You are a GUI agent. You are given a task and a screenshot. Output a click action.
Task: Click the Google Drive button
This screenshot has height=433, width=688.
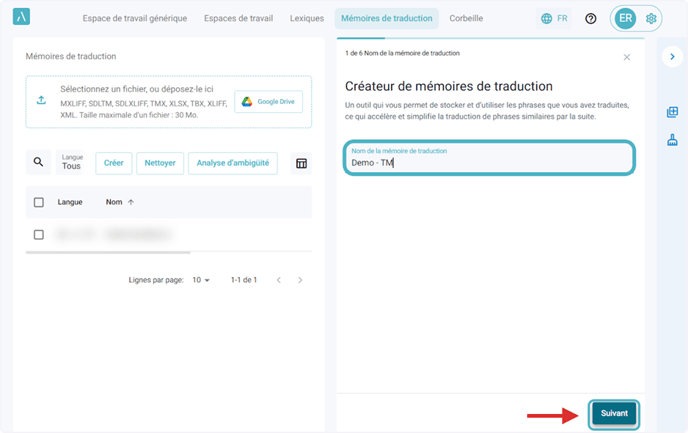[x=268, y=101]
